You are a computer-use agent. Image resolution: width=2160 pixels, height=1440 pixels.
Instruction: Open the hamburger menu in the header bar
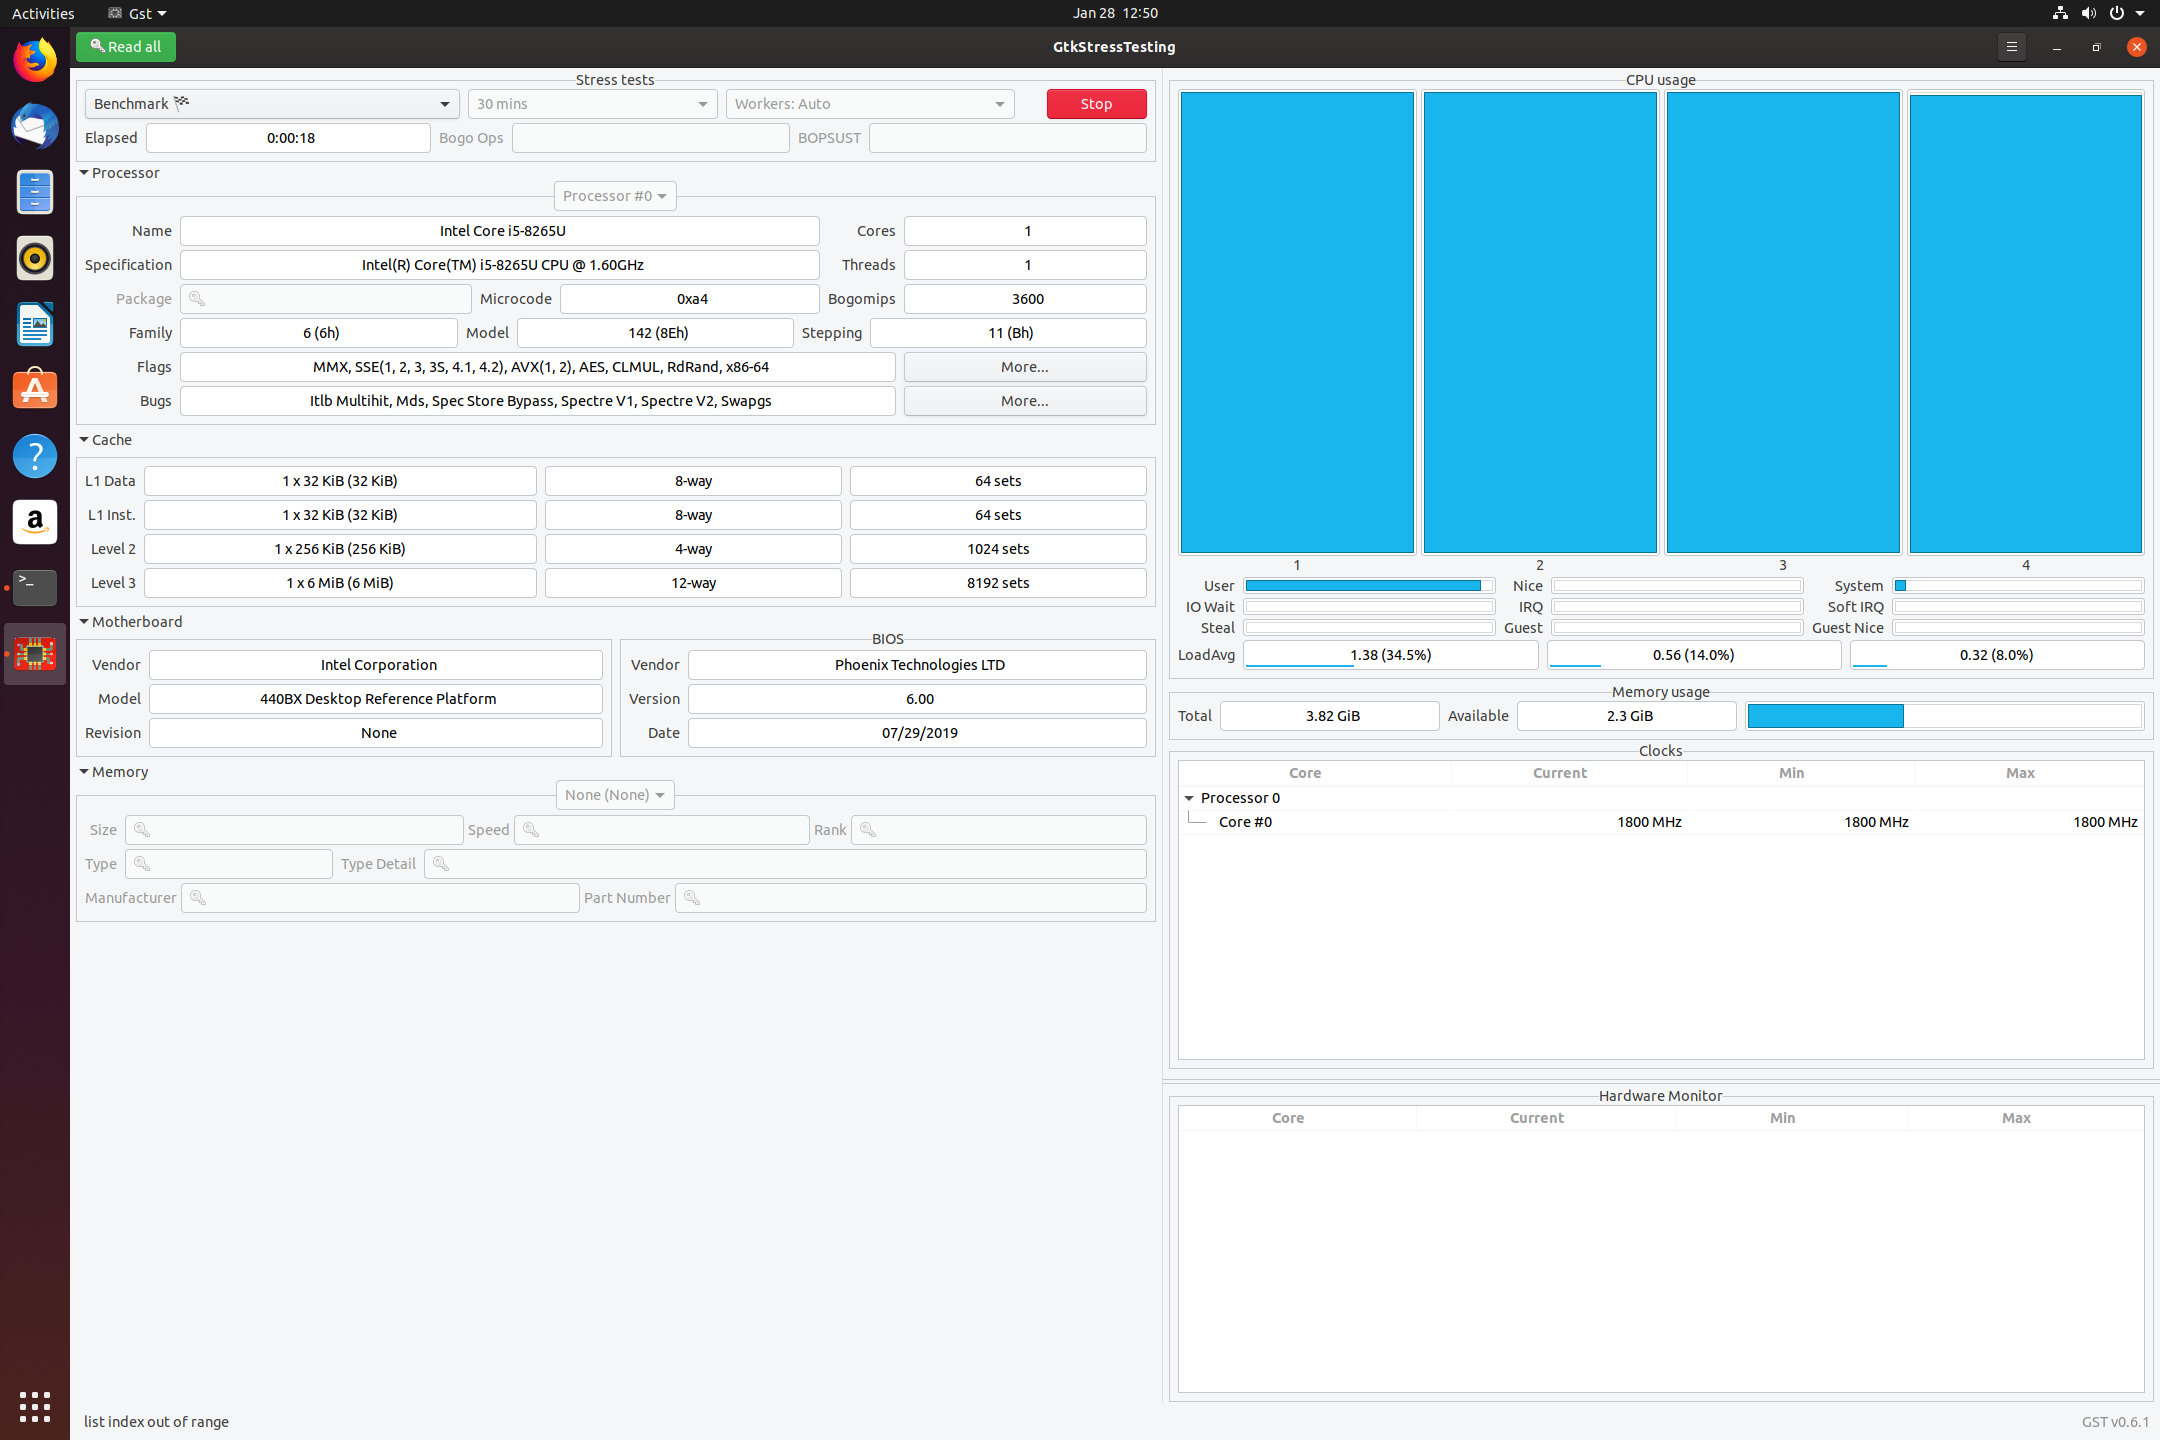(x=2011, y=47)
